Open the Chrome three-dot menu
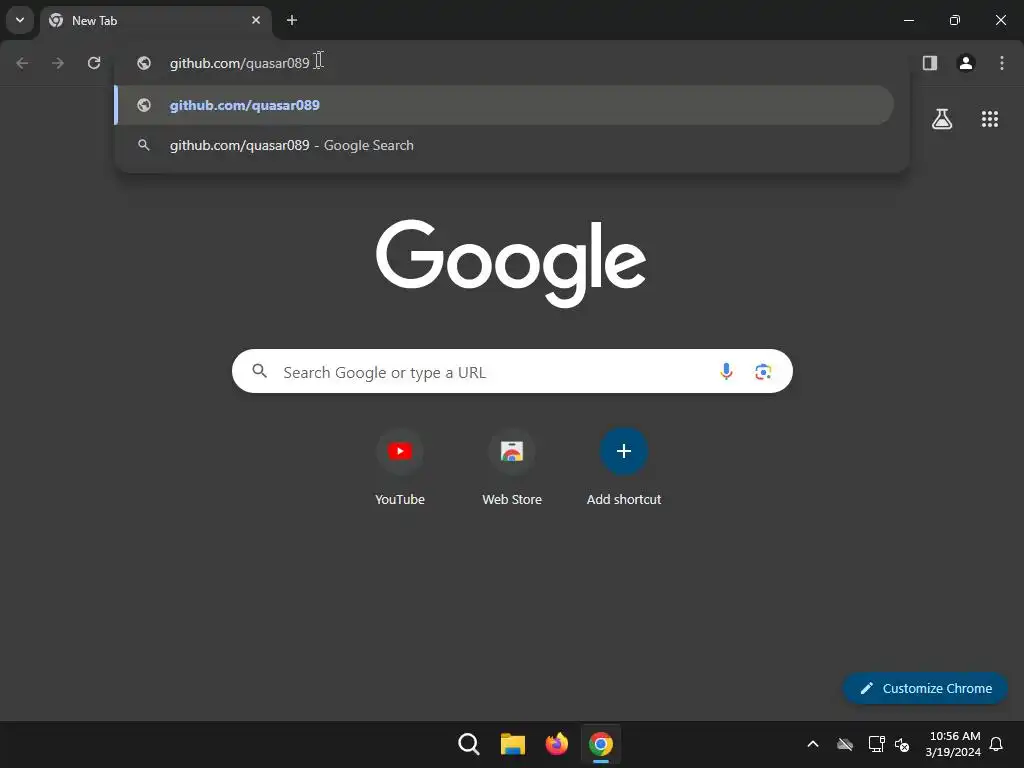The image size is (1024, 768). [x=1002, y=63]
